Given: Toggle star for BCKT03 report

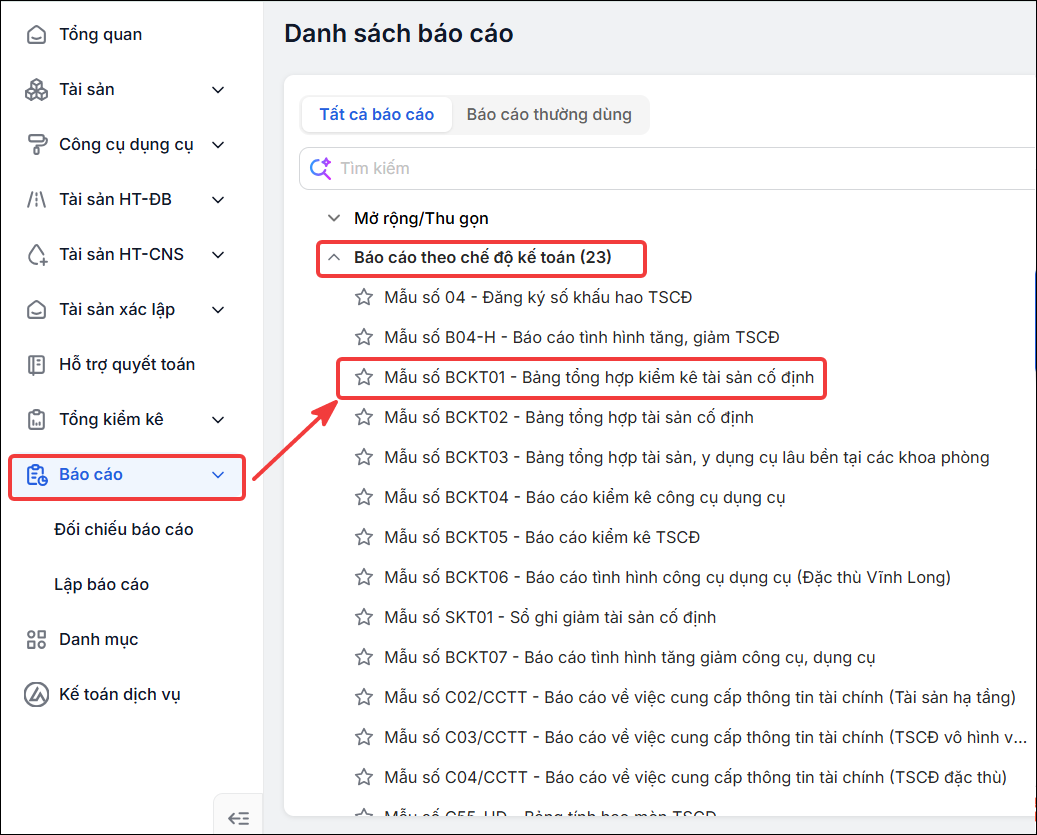Looking at the screenshot, I should click(x=364, y=457).
